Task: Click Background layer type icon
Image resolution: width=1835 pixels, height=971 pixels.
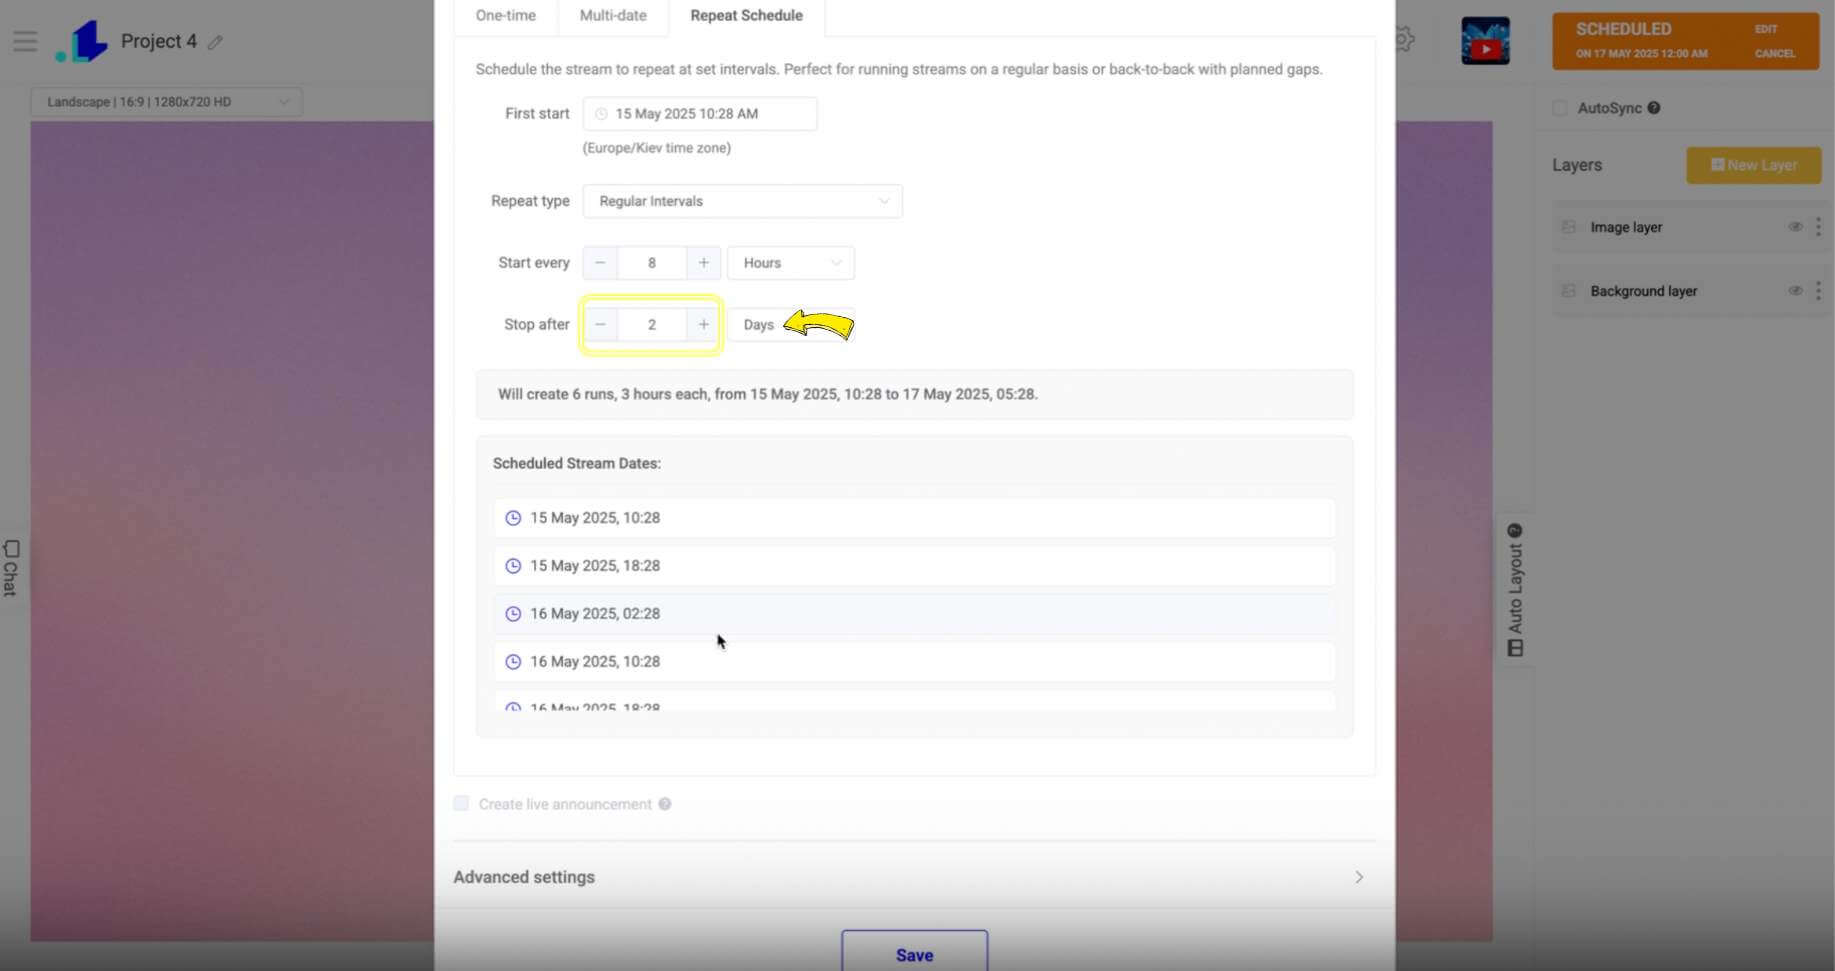Action: tap(1569, 291)
